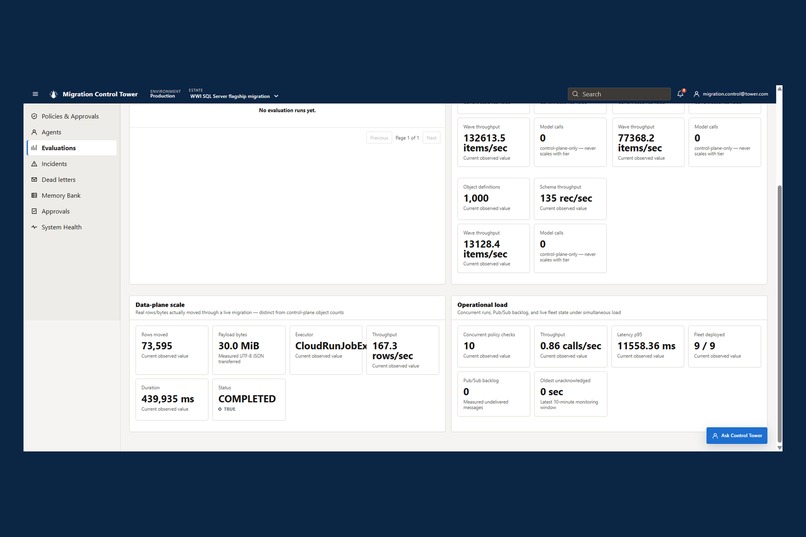Click the Approvals checkbox icon in sidebar
Screen dimensions: 806x537
click(x=34, y=211)
